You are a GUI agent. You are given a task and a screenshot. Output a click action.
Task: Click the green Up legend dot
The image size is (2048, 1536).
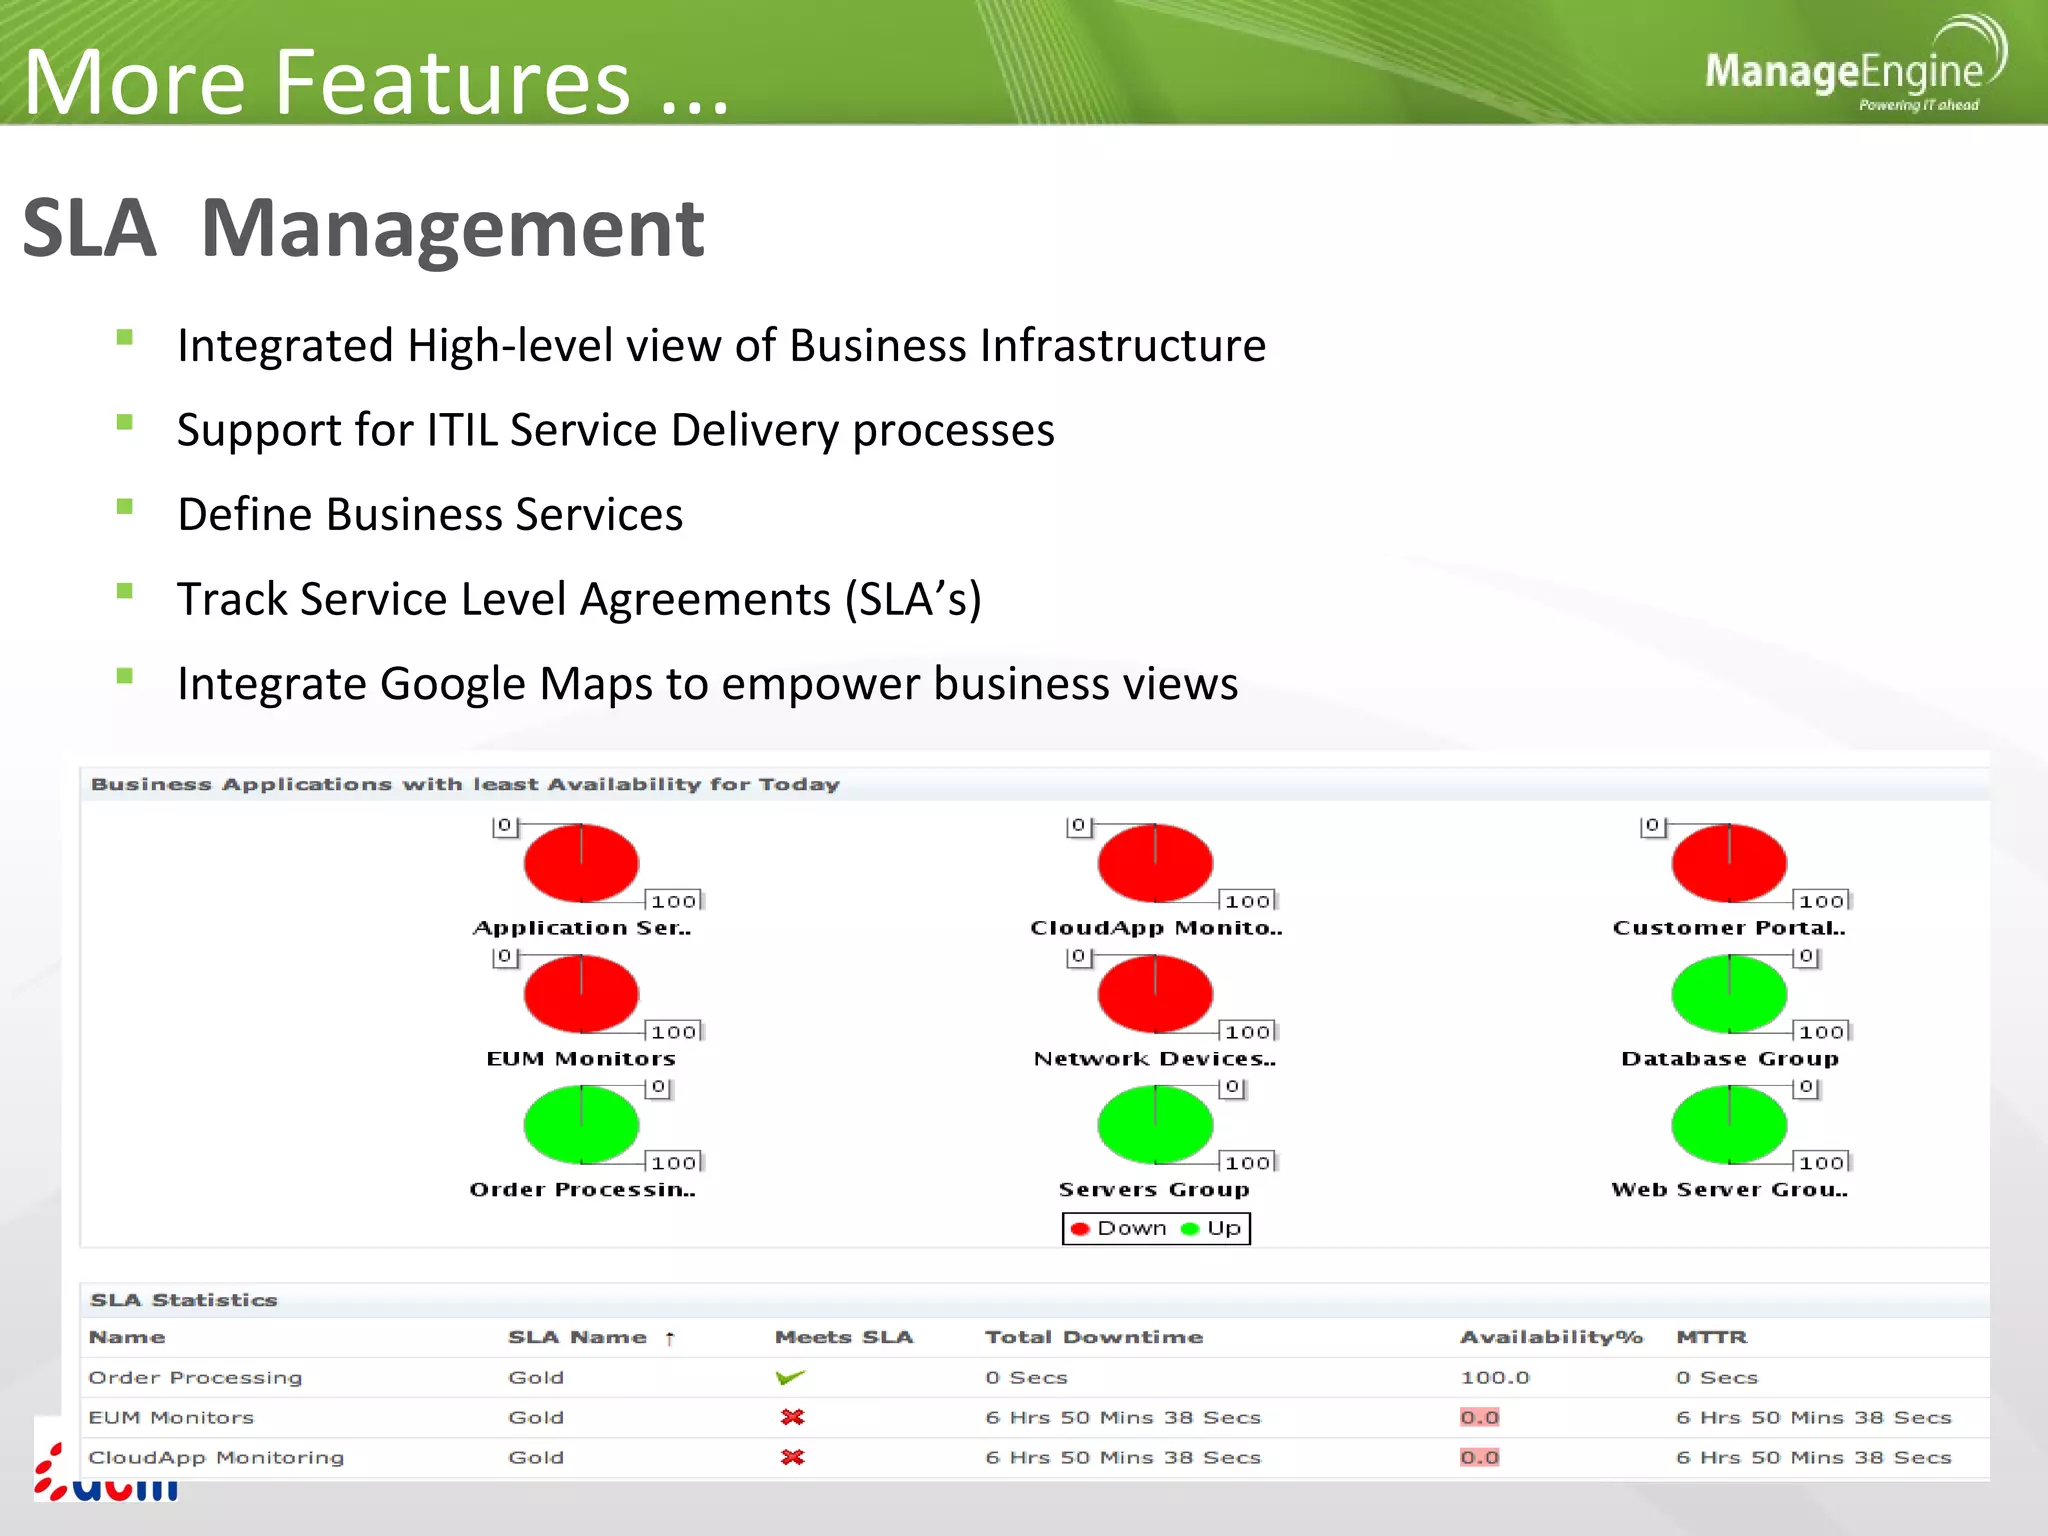tap(1190, 1229)
